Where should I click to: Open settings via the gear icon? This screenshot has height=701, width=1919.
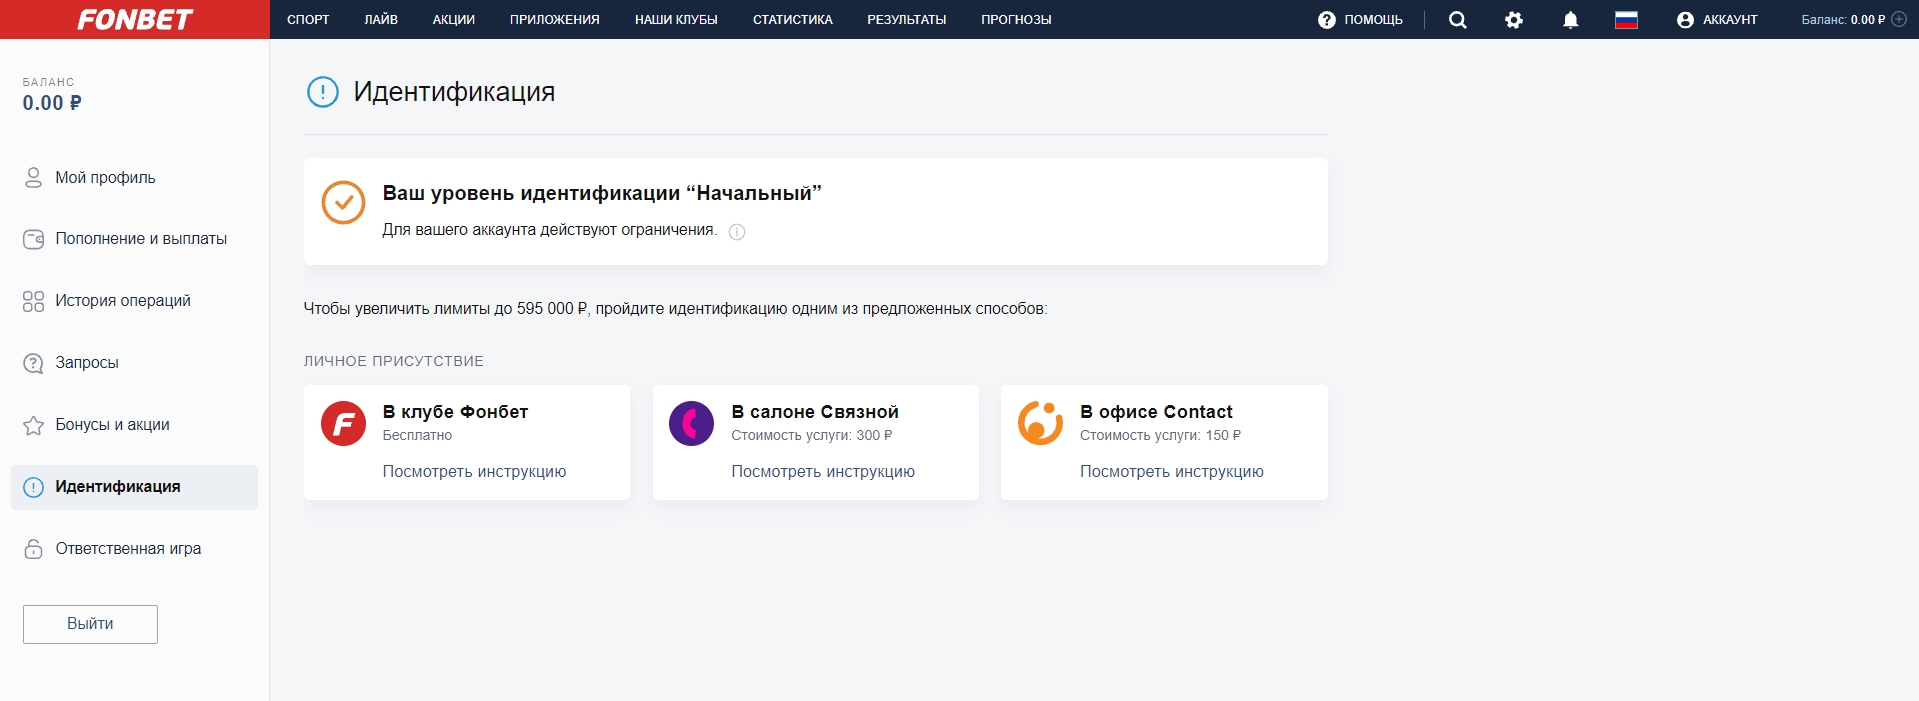coord(1513,20)
